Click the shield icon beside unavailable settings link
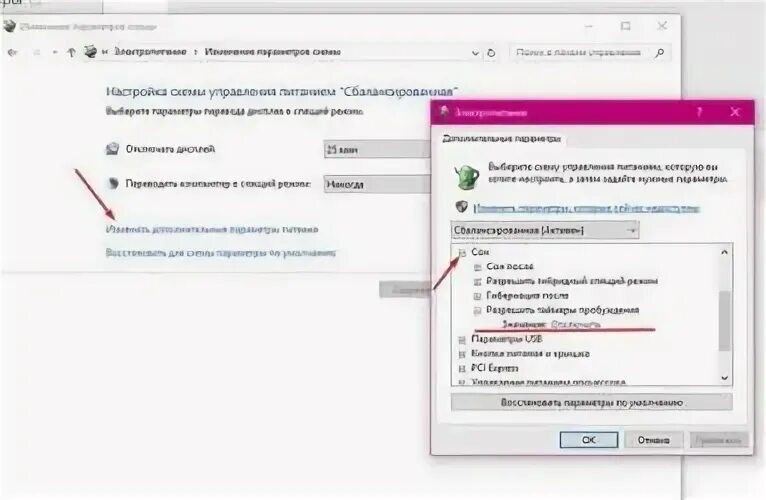The image size is (766, 500). (x=462, y=207)
